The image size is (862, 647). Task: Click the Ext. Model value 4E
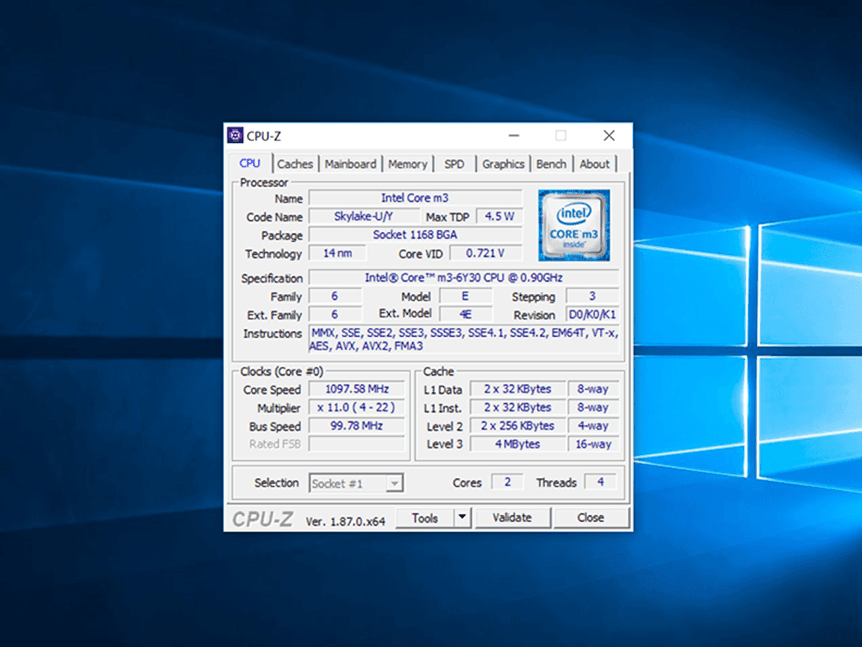click(465, 314)
